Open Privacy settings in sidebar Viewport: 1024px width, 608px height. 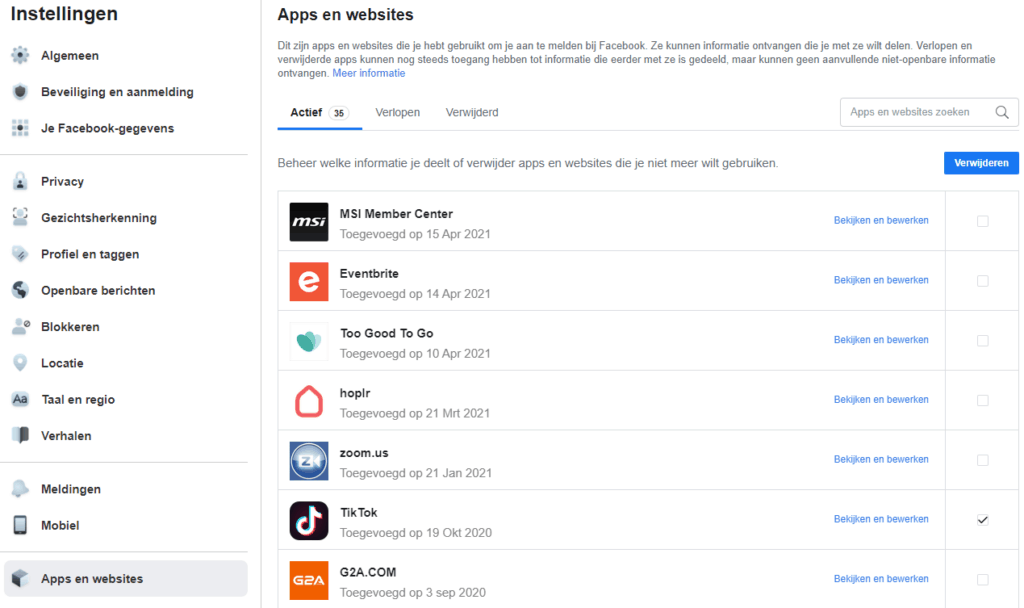pyautogui.click(x=62, y=182)
